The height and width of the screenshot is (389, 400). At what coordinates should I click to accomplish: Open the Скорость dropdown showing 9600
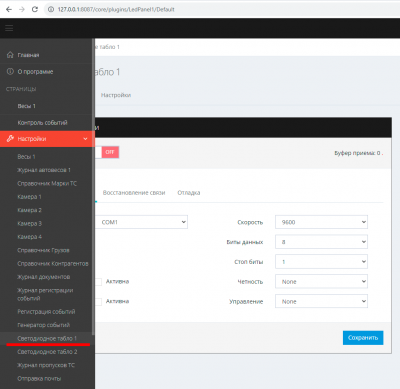pos(321,222)
